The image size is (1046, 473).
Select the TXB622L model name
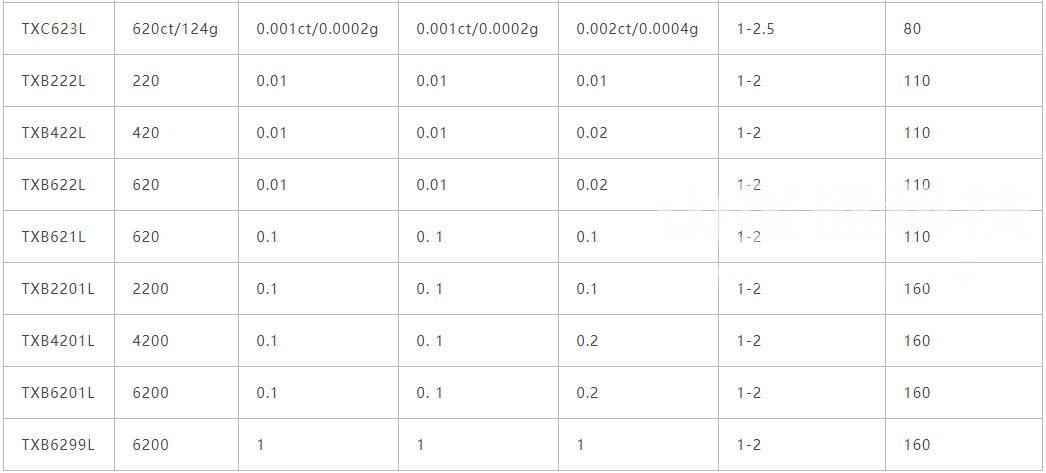(x=54, y=185)
